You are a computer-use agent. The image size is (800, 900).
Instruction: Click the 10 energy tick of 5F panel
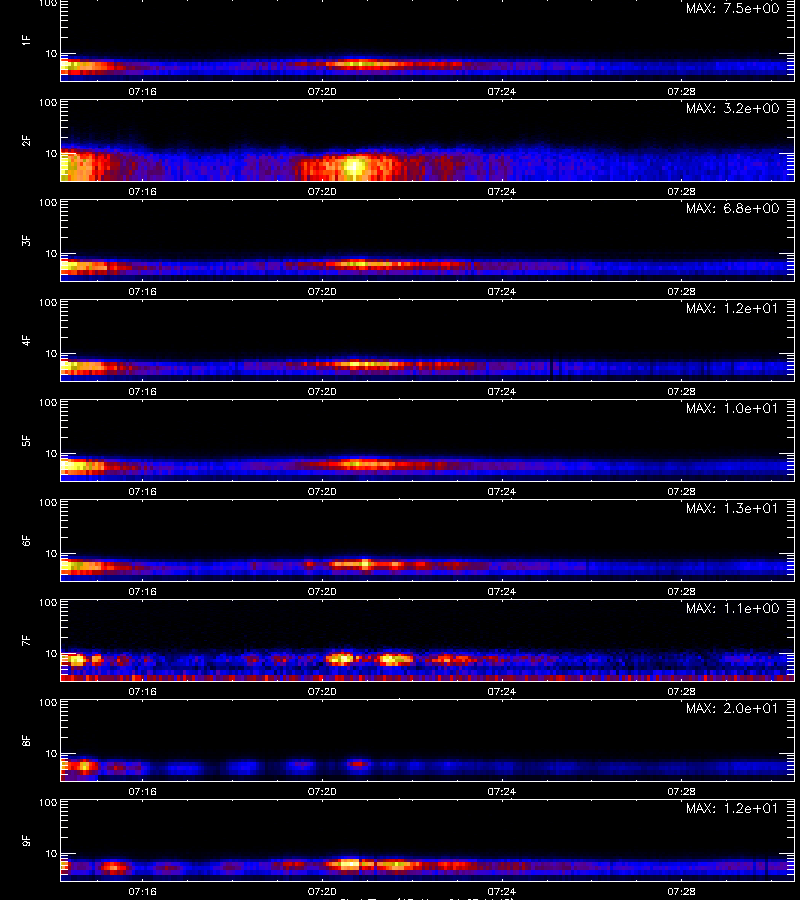52,453
